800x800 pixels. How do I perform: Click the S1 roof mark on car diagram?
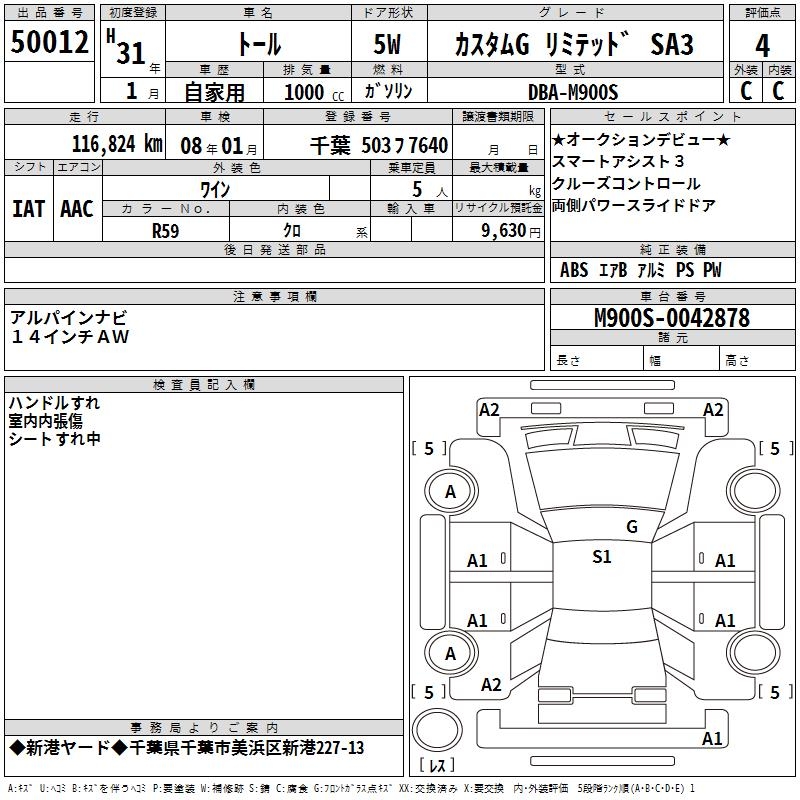pyautogui.click(x=601, y=557)
